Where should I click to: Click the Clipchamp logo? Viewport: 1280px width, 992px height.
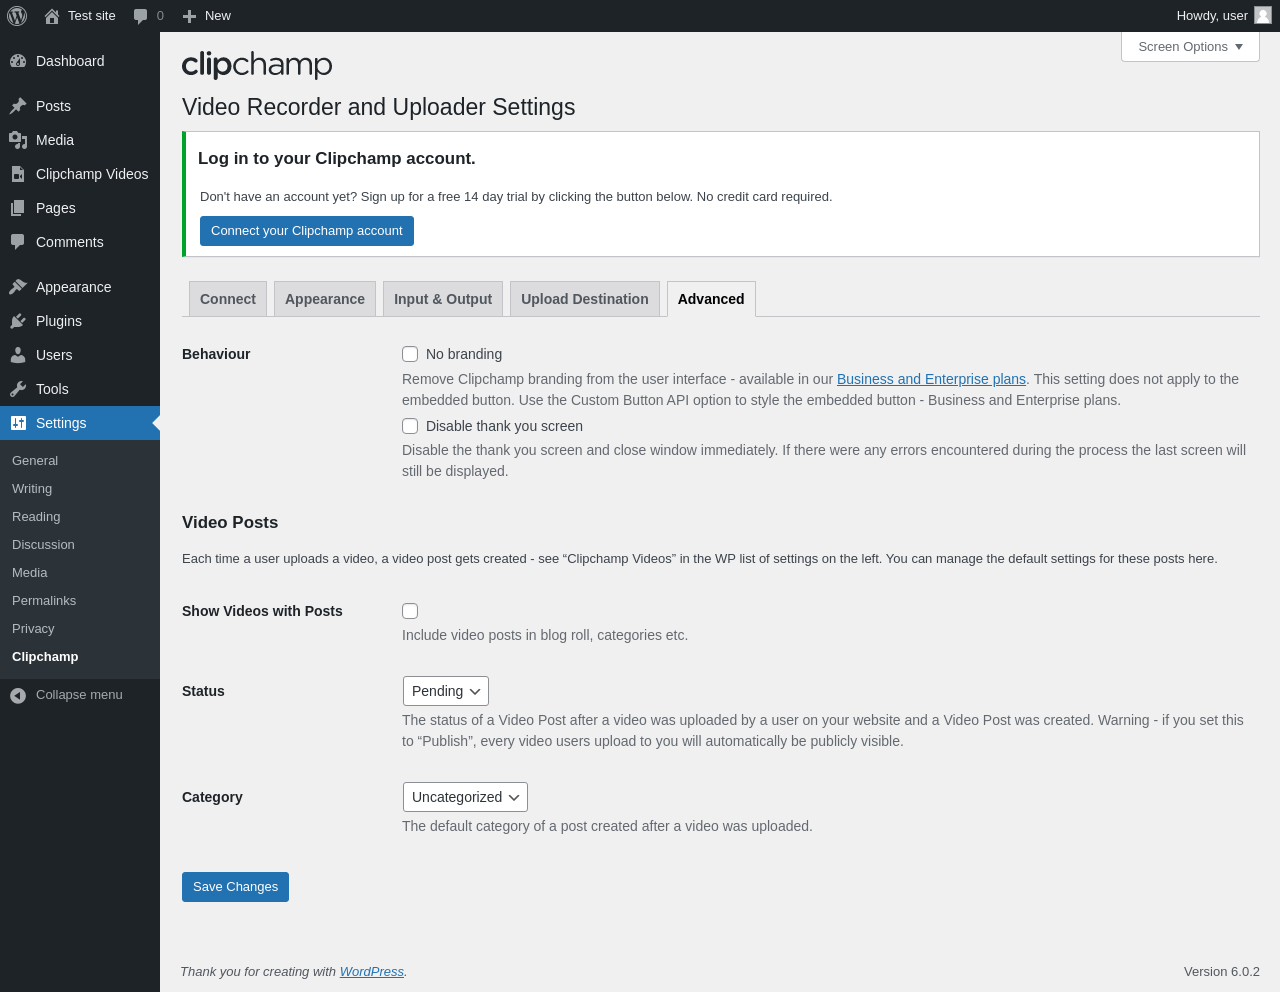(257, 64)
